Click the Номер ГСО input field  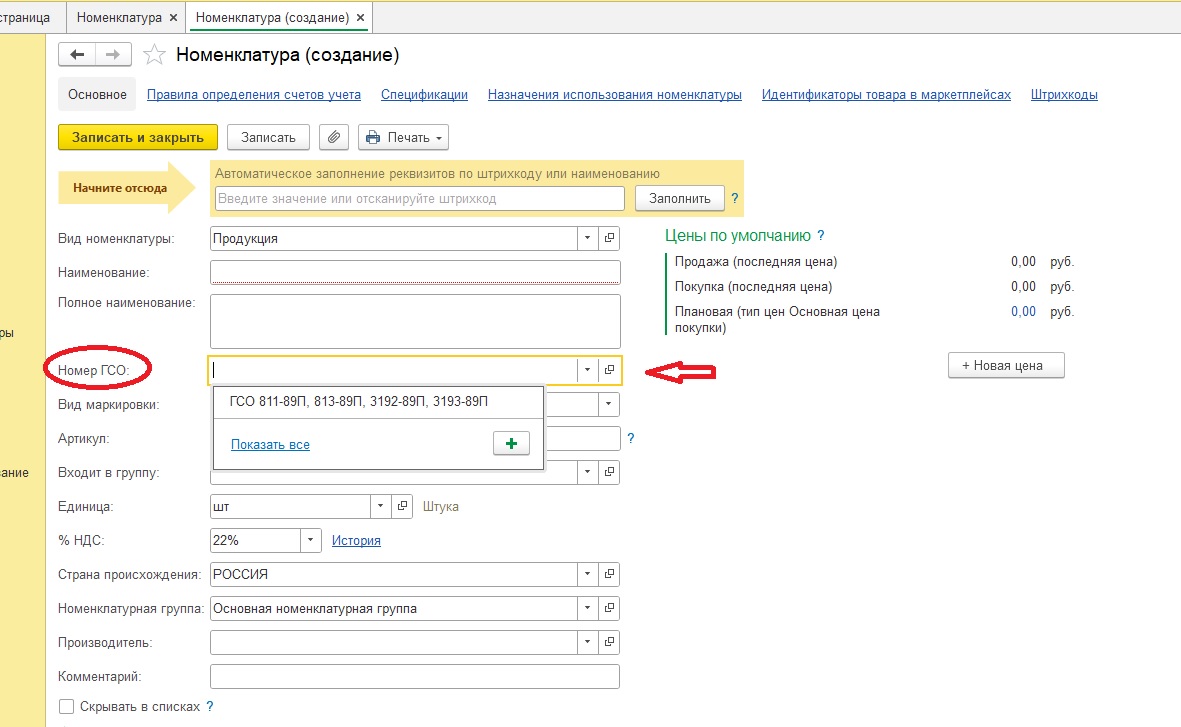pos(393,370)
